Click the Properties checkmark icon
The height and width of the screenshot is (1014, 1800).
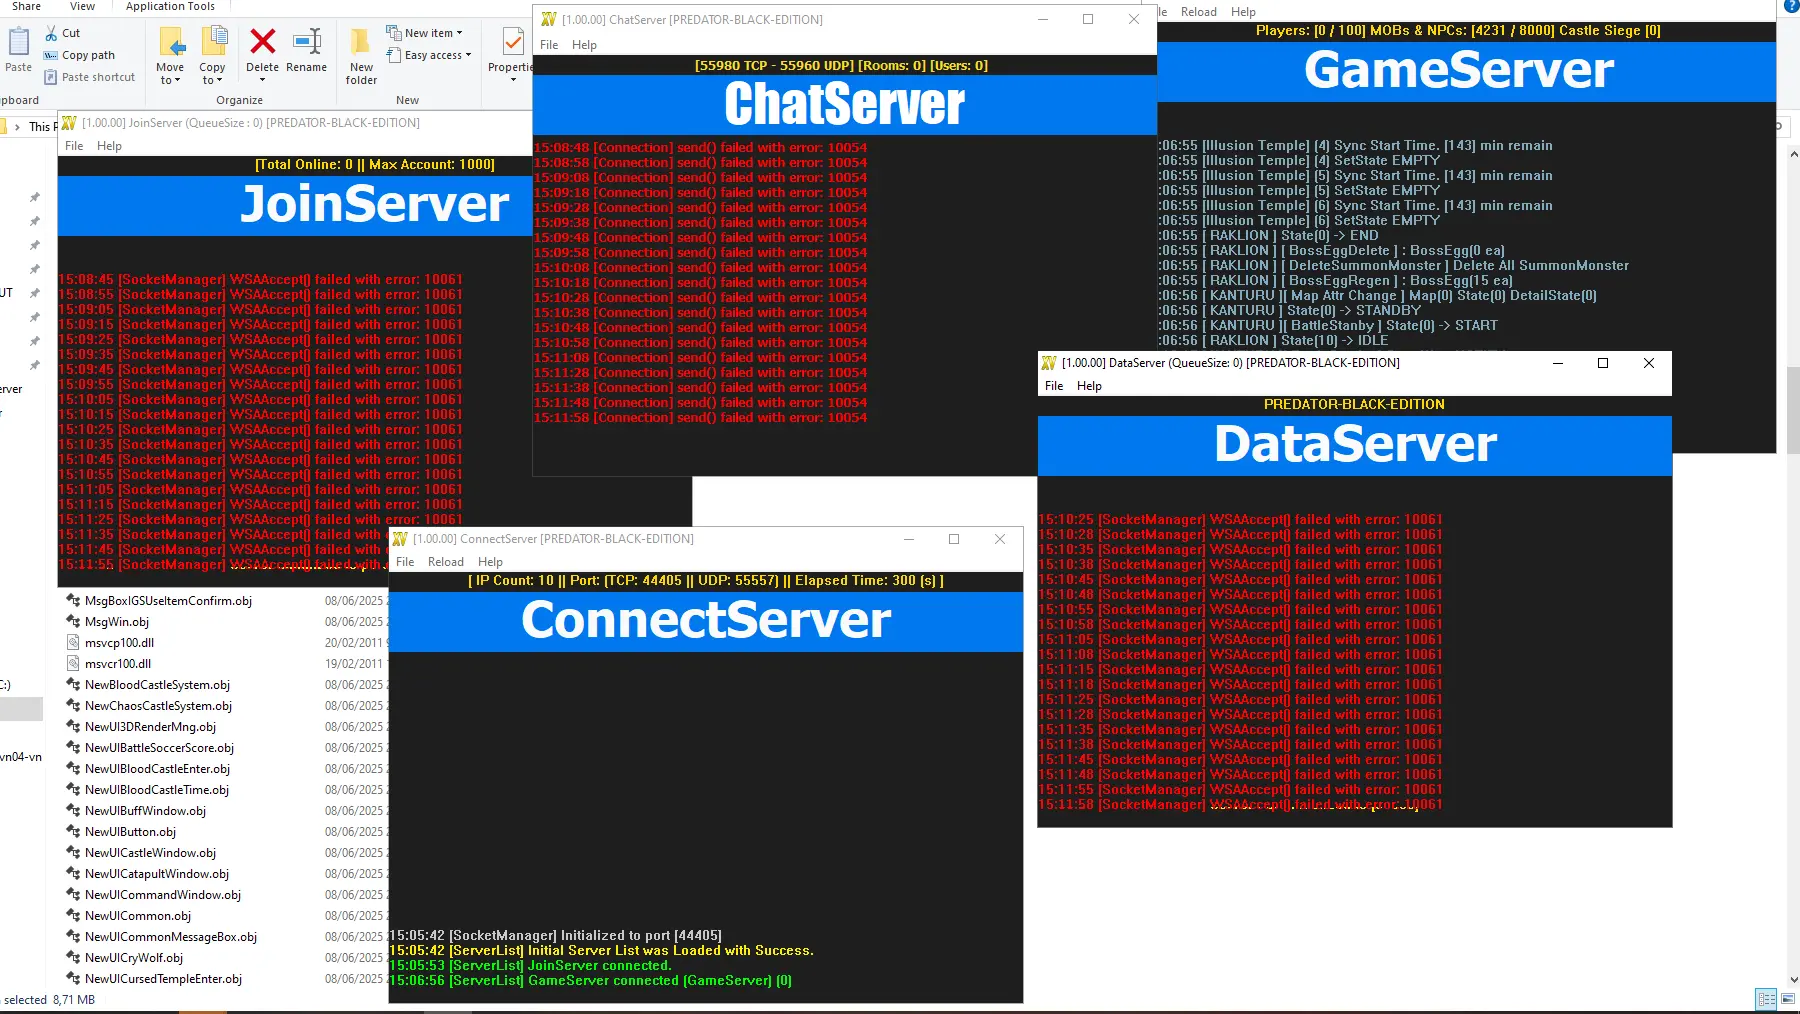coord(513,42)
